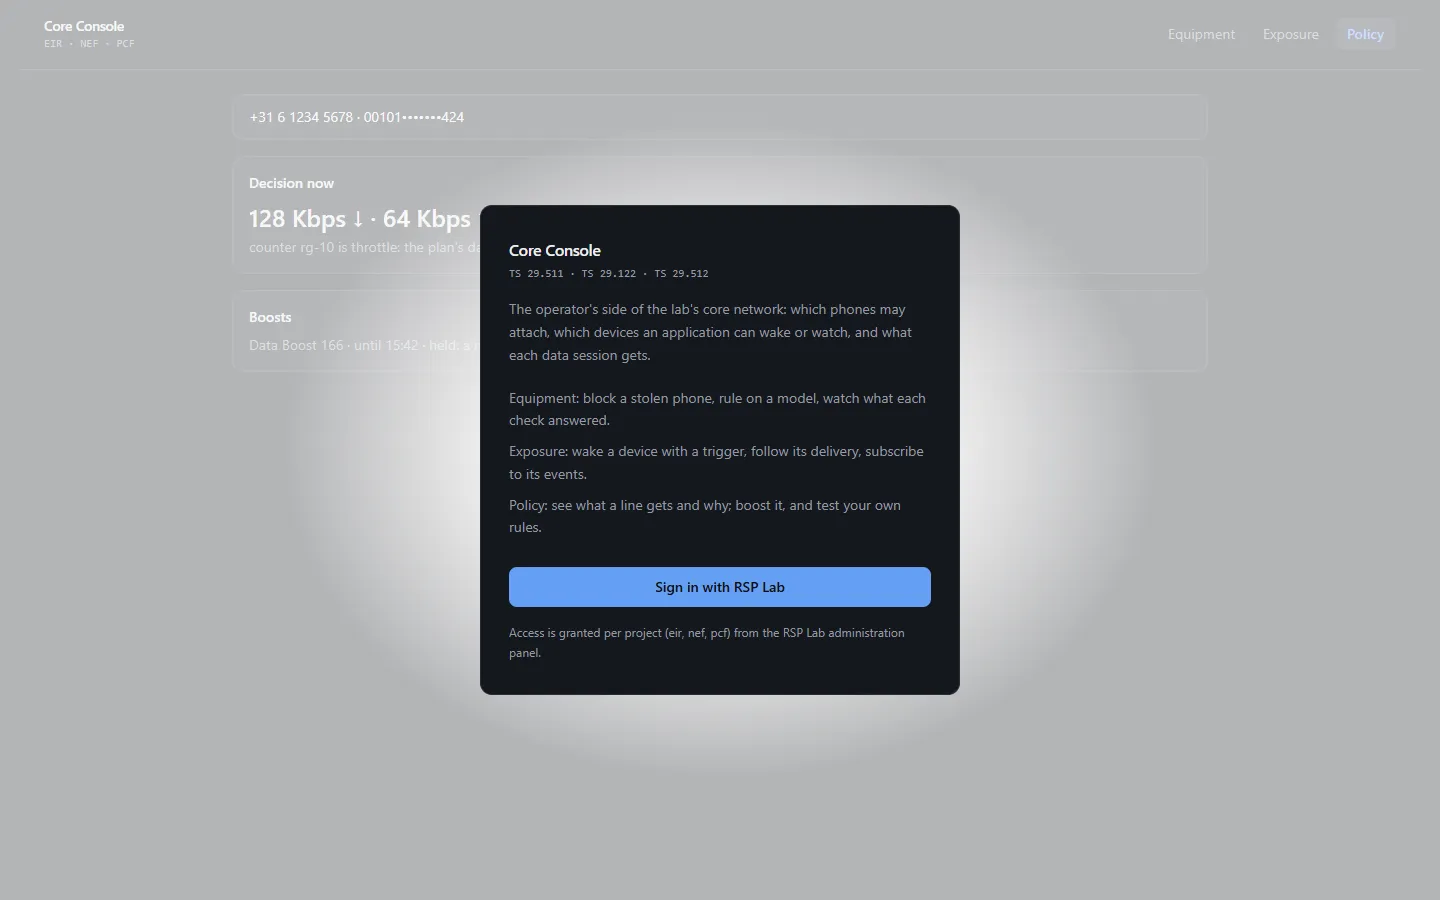Click the operator's side intro paragraph
Image resolution: width=1440 pixels, height=900 pixels.
click(710, 332)
